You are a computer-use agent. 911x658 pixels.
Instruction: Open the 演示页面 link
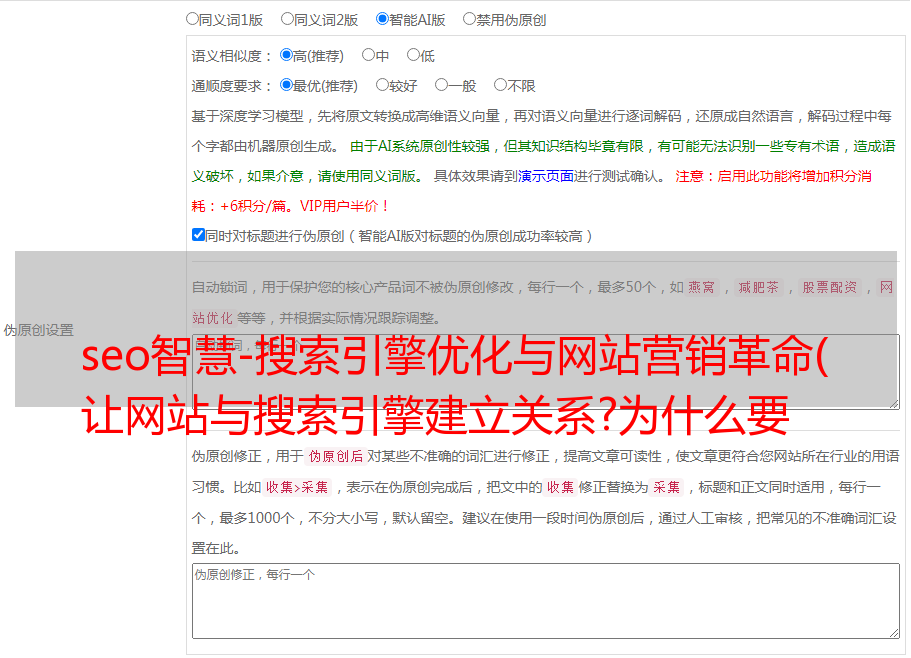pyautogui.click(x=546, y=176)
